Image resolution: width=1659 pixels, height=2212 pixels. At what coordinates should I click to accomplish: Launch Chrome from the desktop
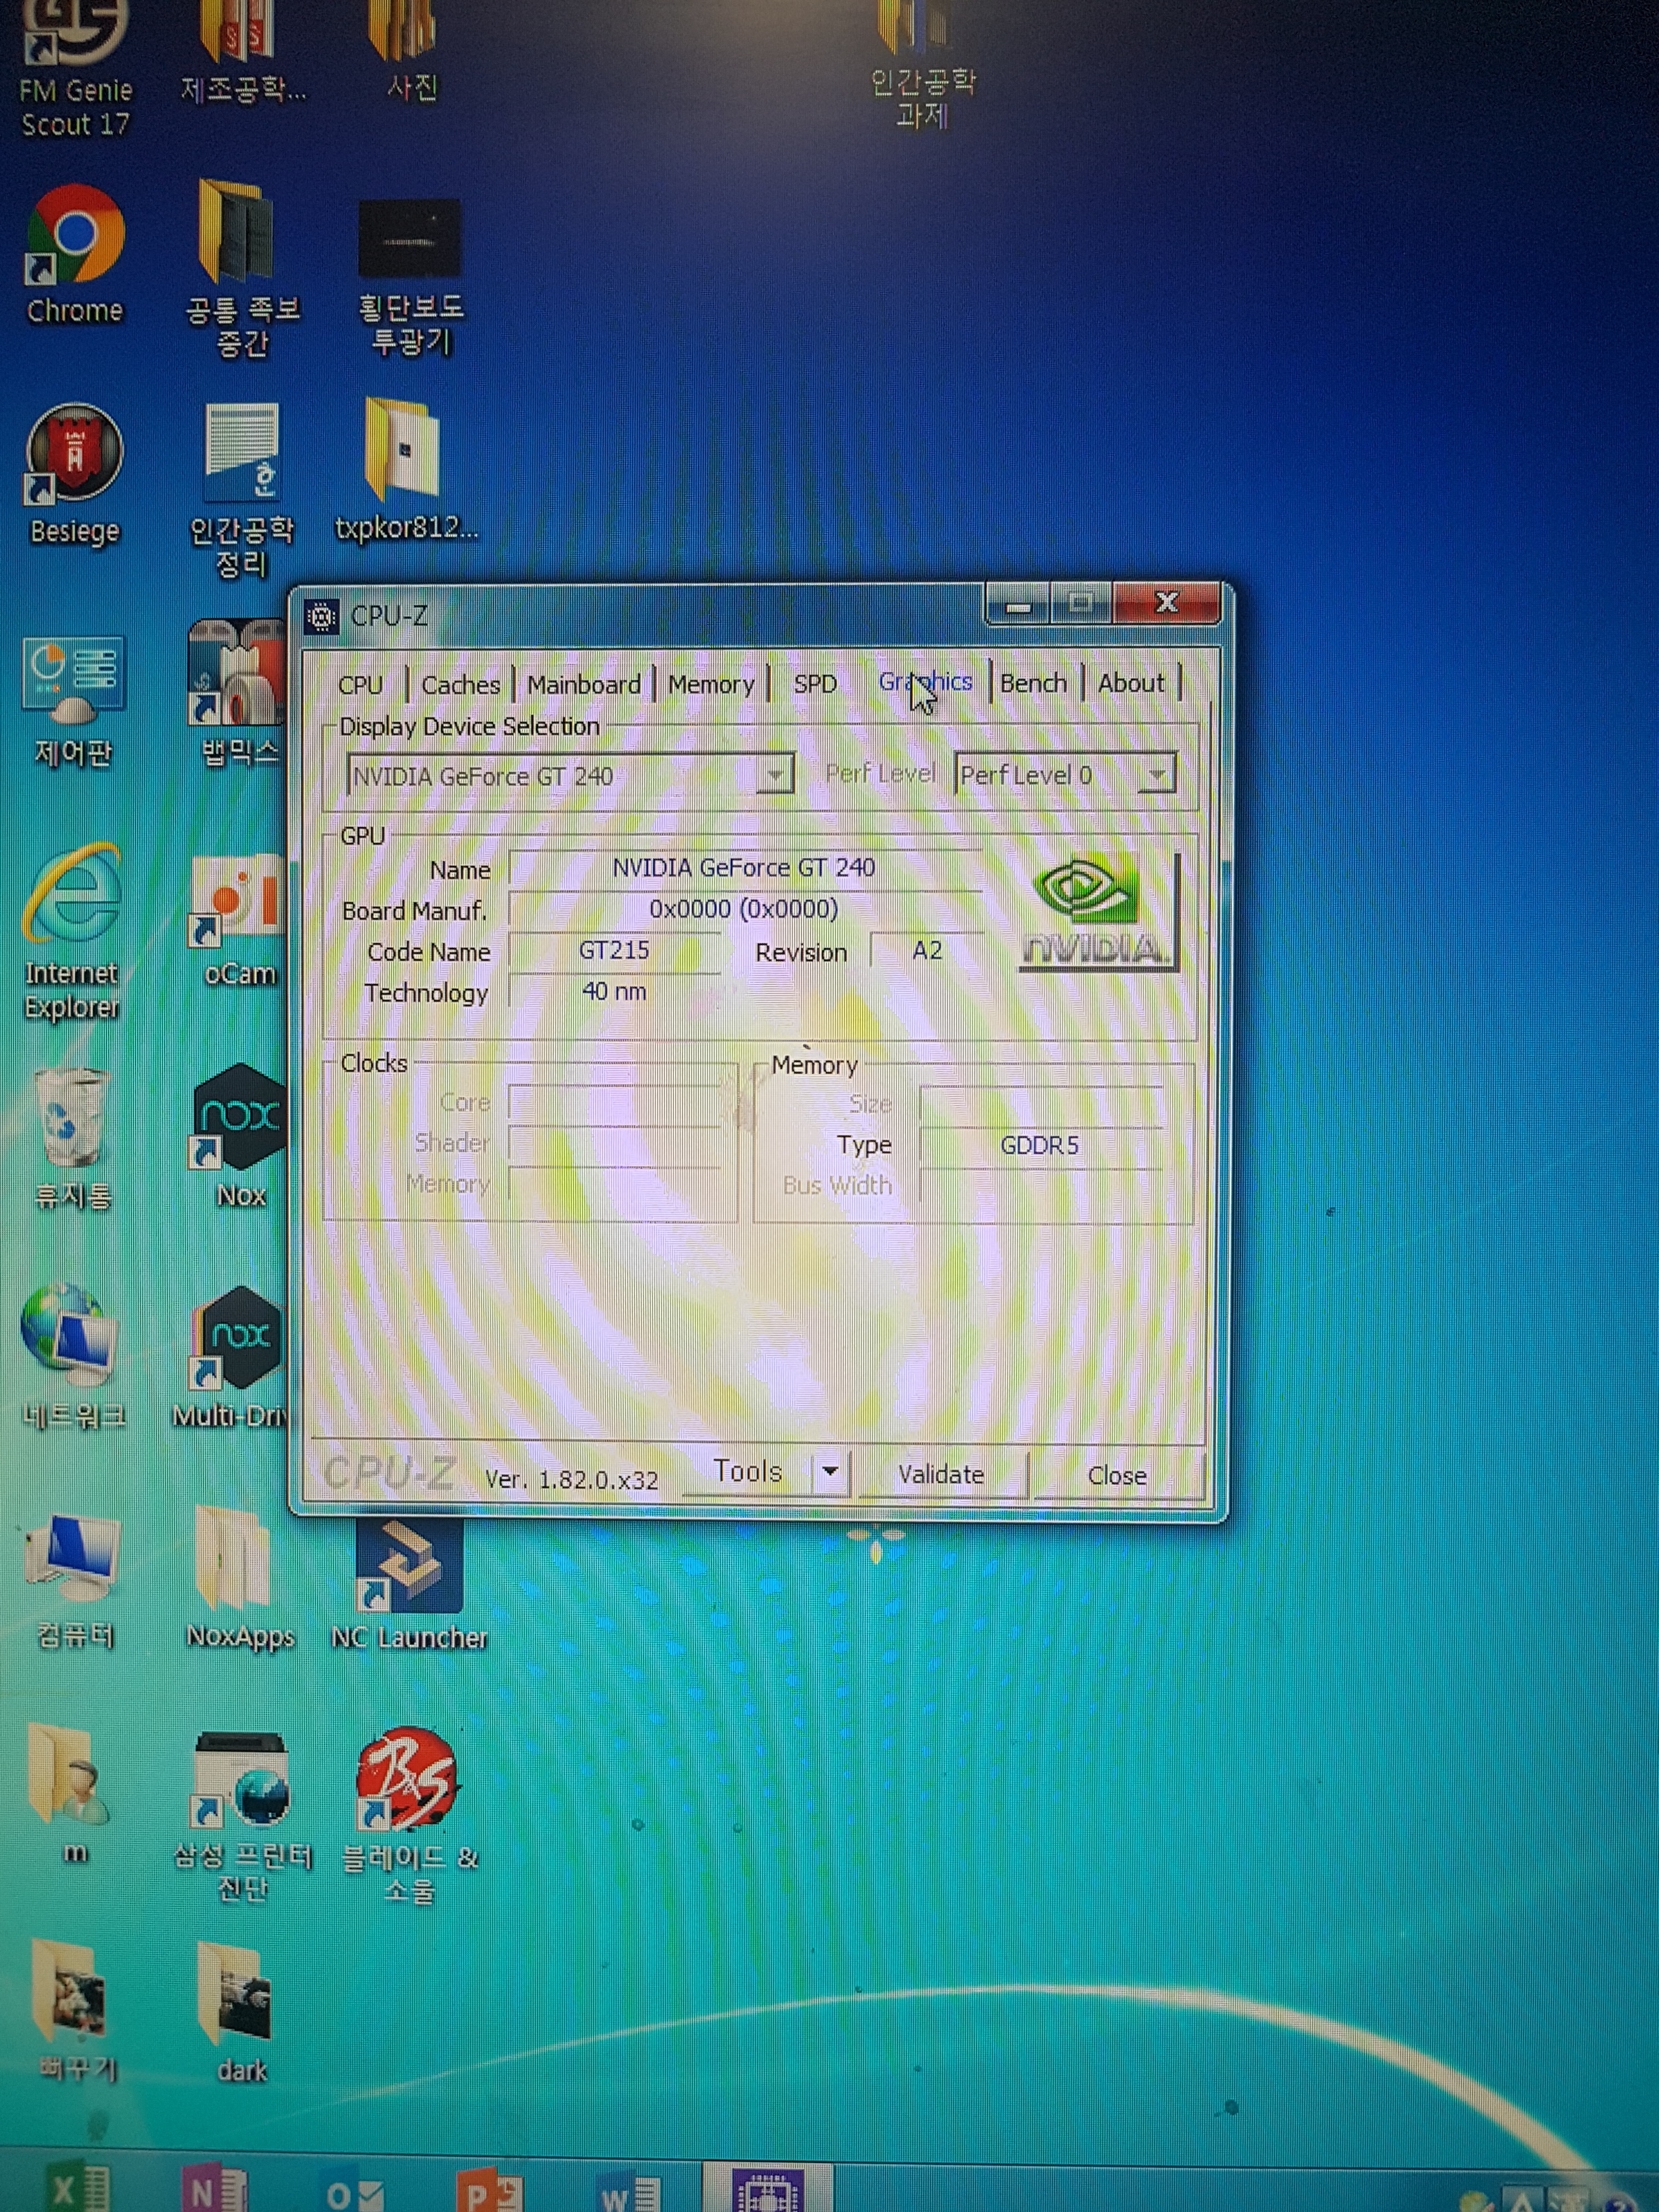75,255
